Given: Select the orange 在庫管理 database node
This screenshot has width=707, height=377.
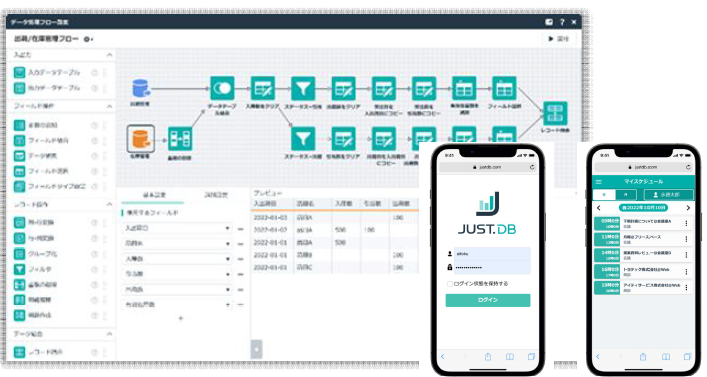Looking at the screenshot, I should pos(140,139).
